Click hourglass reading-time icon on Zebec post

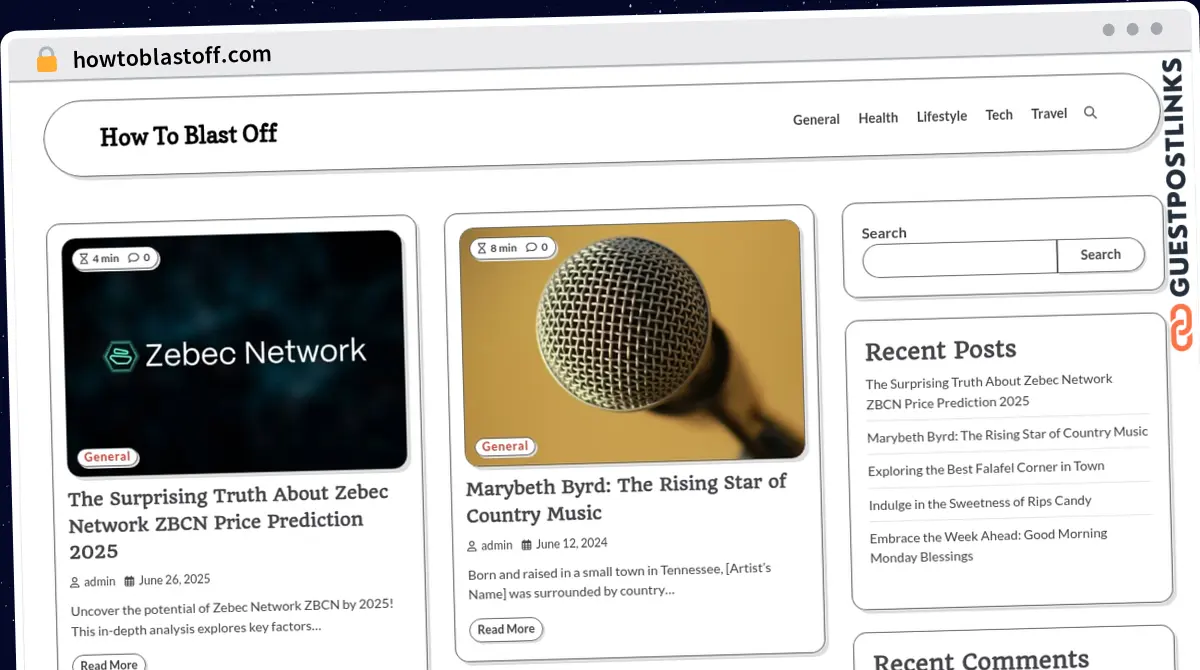click(85, 258)
